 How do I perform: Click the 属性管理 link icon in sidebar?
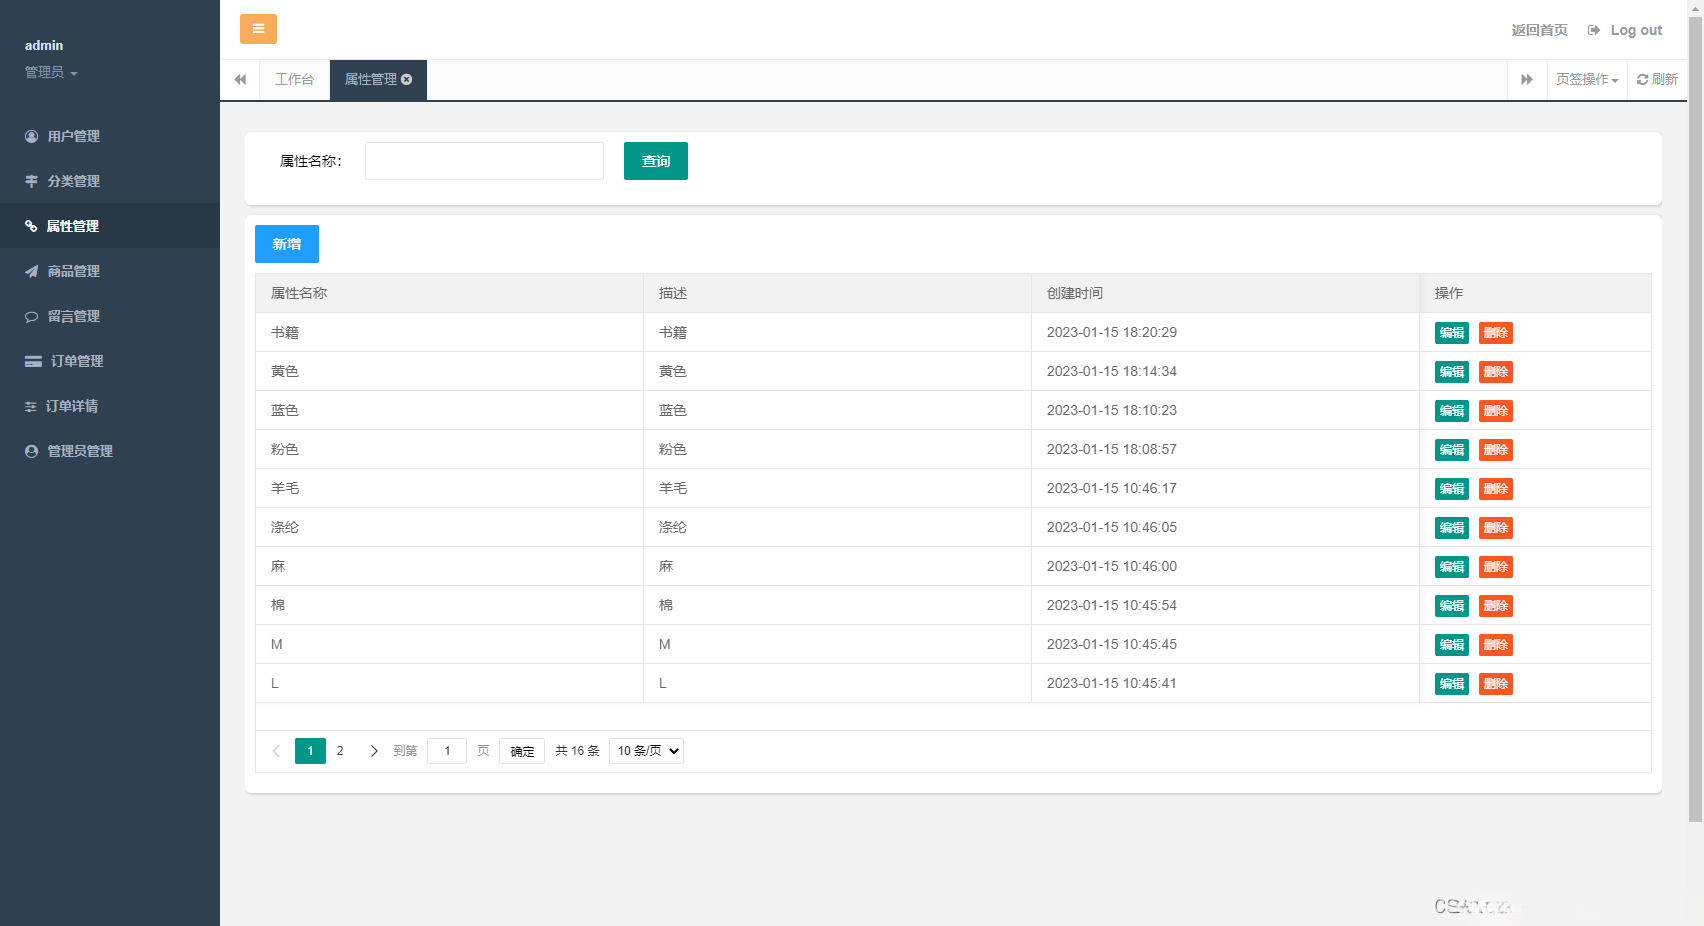(x=31, y=226)
